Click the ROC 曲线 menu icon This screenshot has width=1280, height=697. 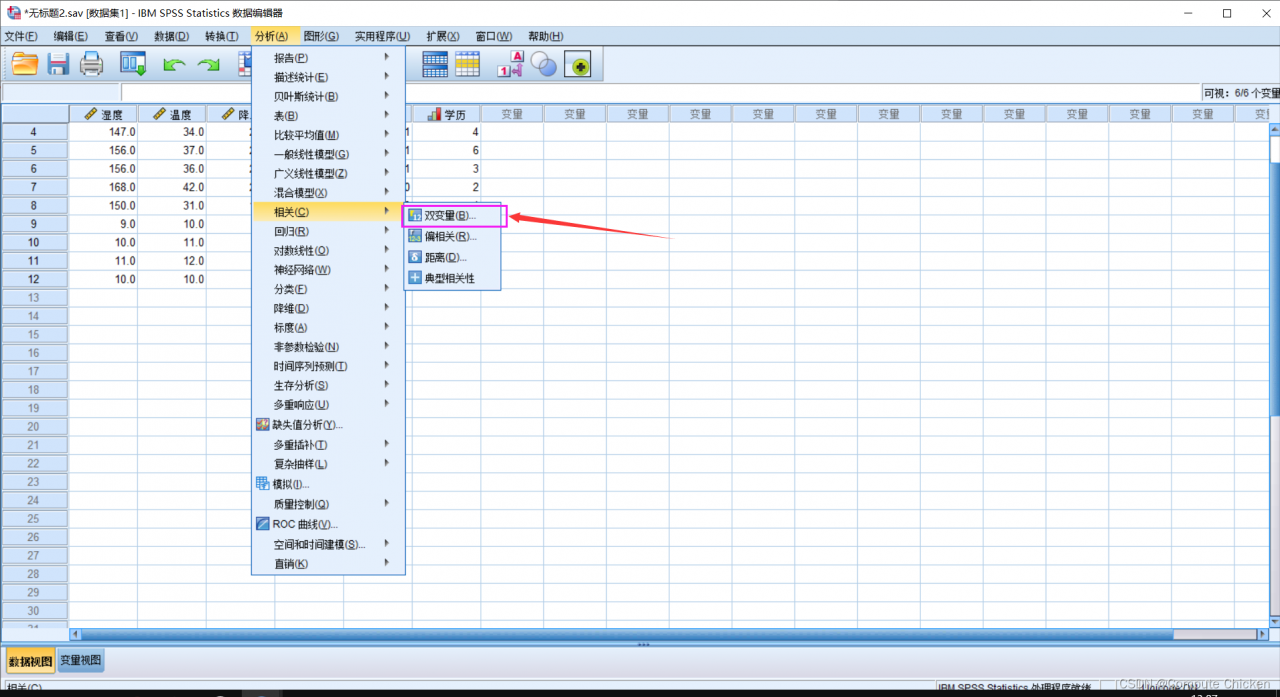(263, 524)
